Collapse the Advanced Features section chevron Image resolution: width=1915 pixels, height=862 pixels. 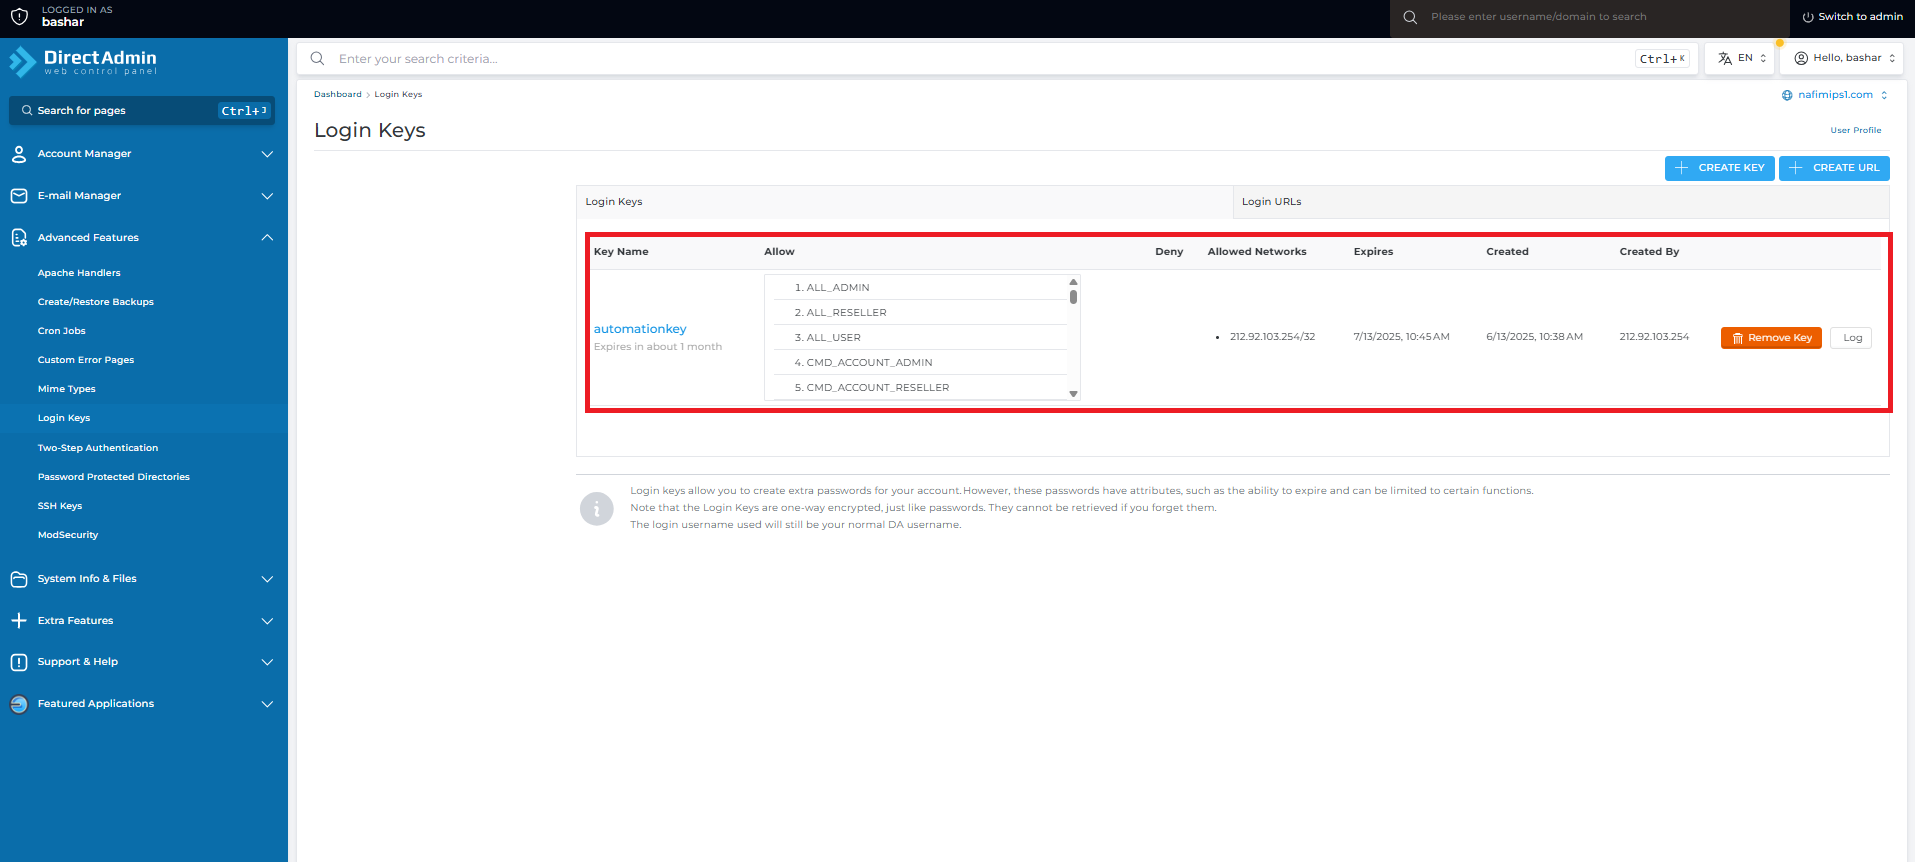[267, 238]
